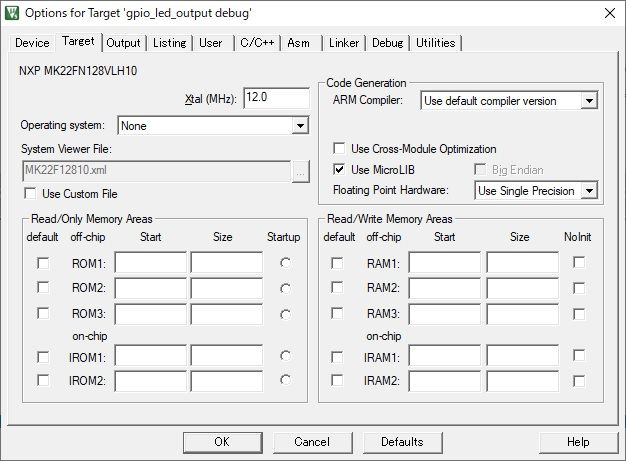Screen dimensions: 626x461
Task: Close the Options for Target dialog
Action: [x=610, y=13]
